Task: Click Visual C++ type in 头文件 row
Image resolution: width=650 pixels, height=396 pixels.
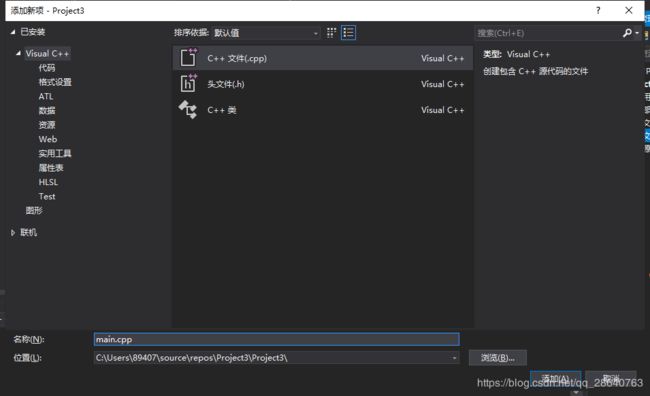Action: (x=443, y=84)
